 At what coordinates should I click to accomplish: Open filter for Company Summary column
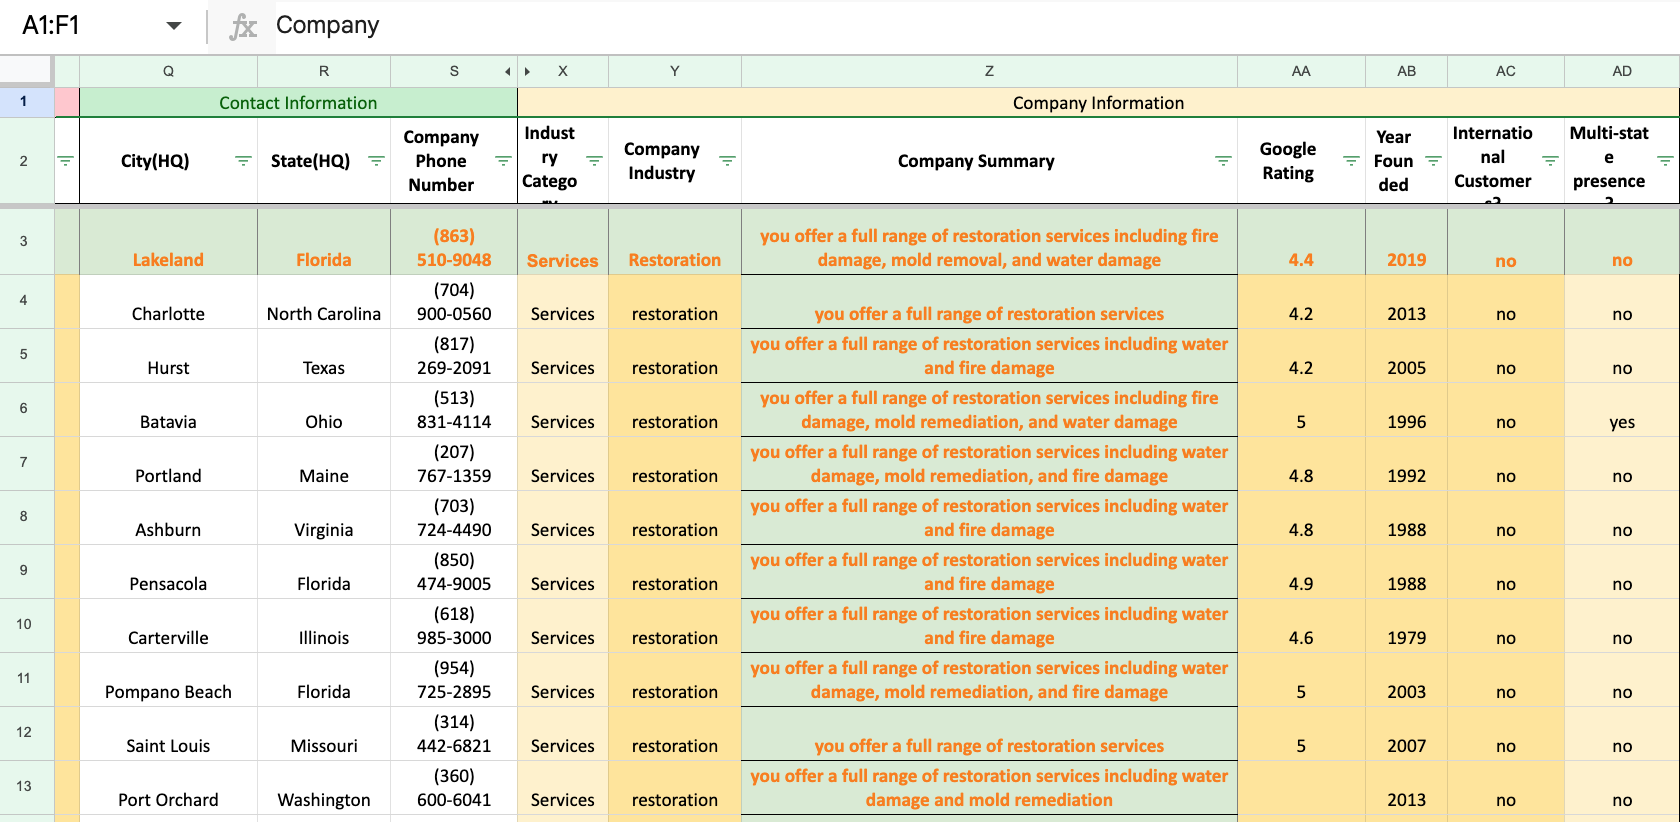pos(1223,161)
